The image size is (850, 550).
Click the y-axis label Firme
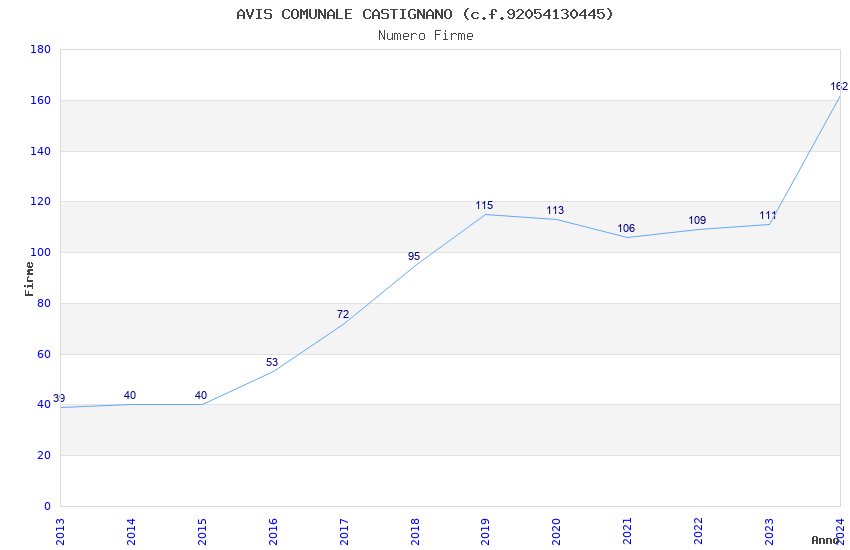(x=29, y=279)
